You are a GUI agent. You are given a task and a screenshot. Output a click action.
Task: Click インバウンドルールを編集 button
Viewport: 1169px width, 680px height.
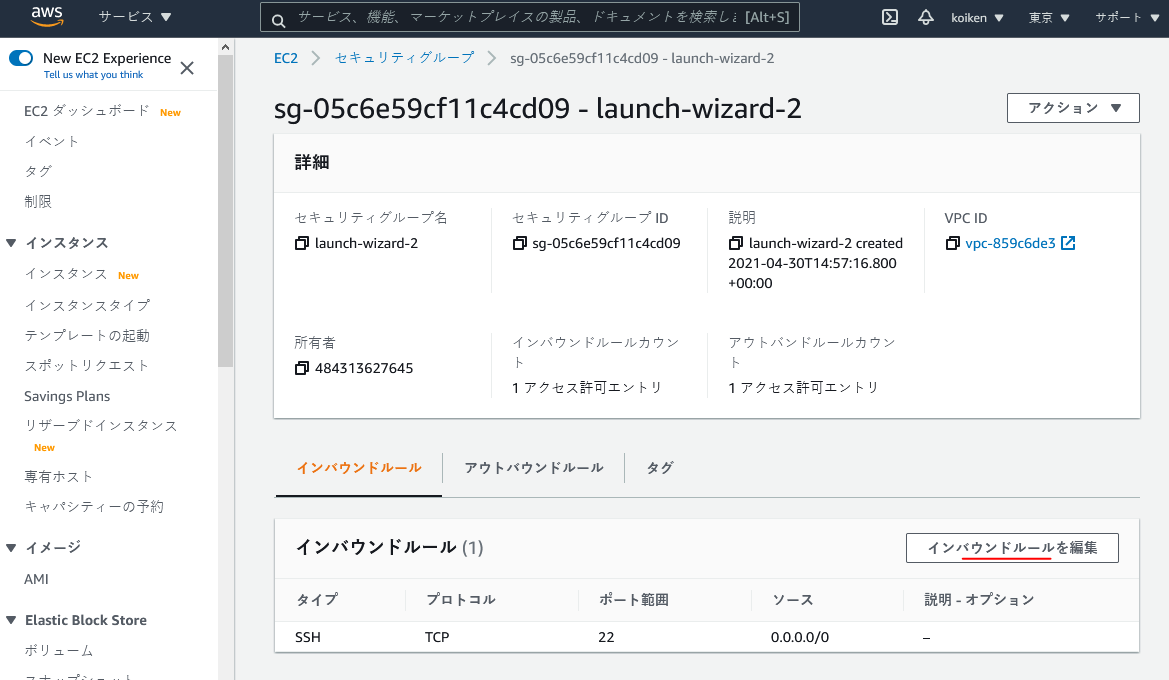pos(1011,547)
